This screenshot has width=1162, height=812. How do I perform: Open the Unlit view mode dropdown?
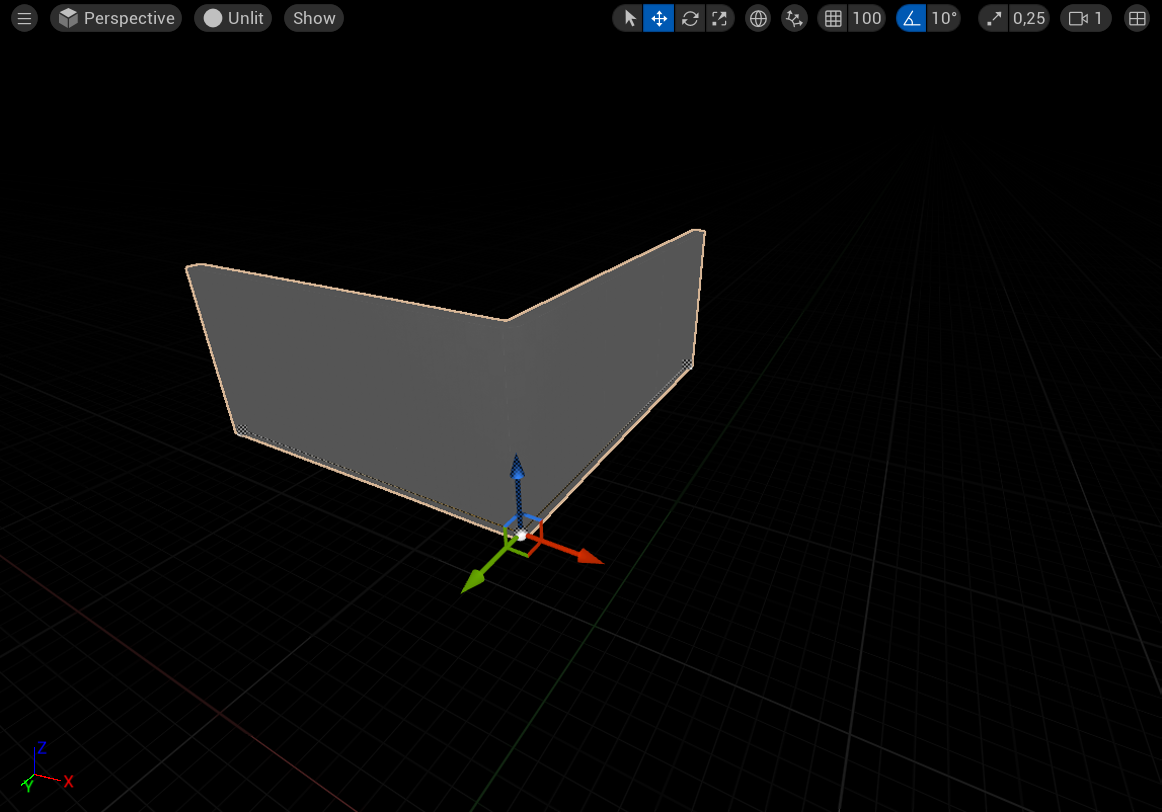coord(233,18)
